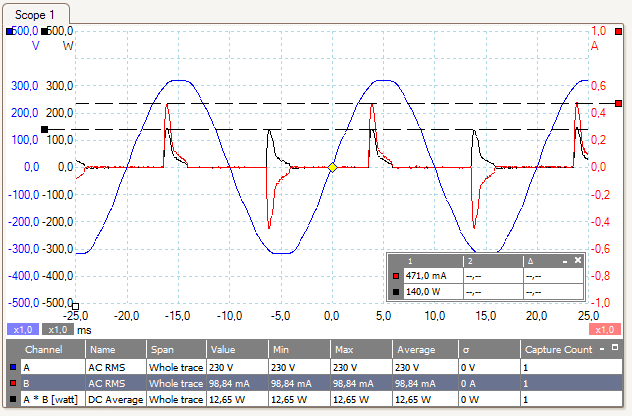Image resolution: width=632 pixels, height=416 pixels.
Task: Click the Capture Count column header
Action: (558, 350)
